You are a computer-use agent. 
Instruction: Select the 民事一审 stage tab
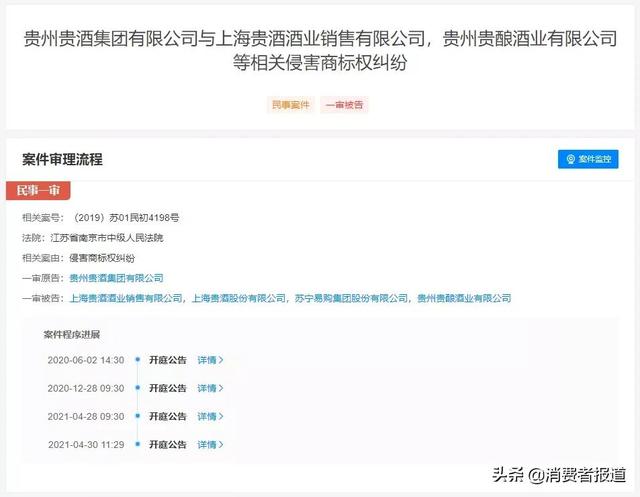(38, 191)
